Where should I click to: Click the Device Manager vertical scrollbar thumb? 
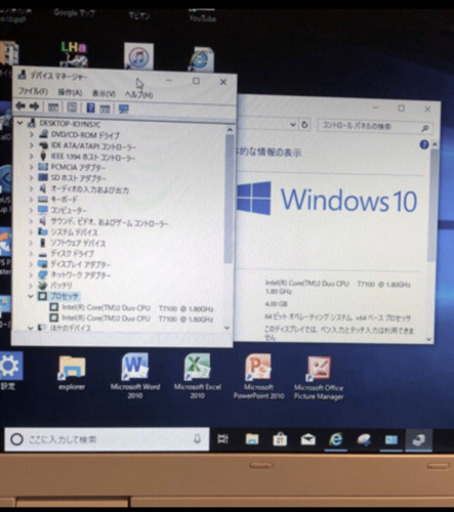(228, 199)
